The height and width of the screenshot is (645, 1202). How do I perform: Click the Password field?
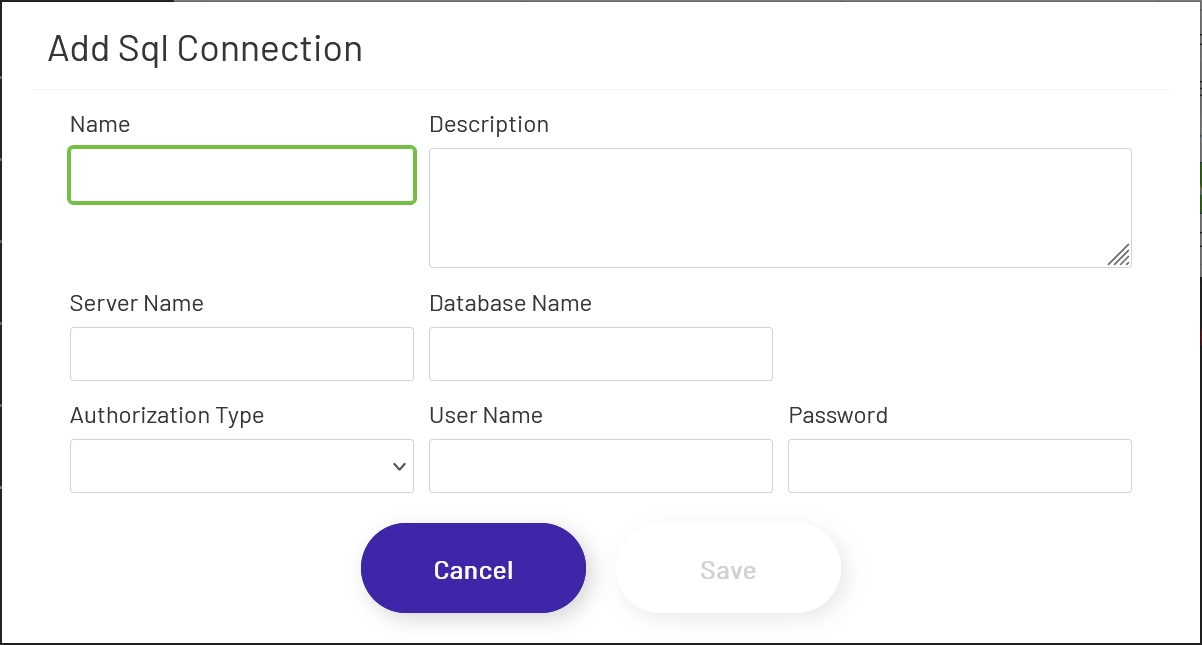(959, 465)
